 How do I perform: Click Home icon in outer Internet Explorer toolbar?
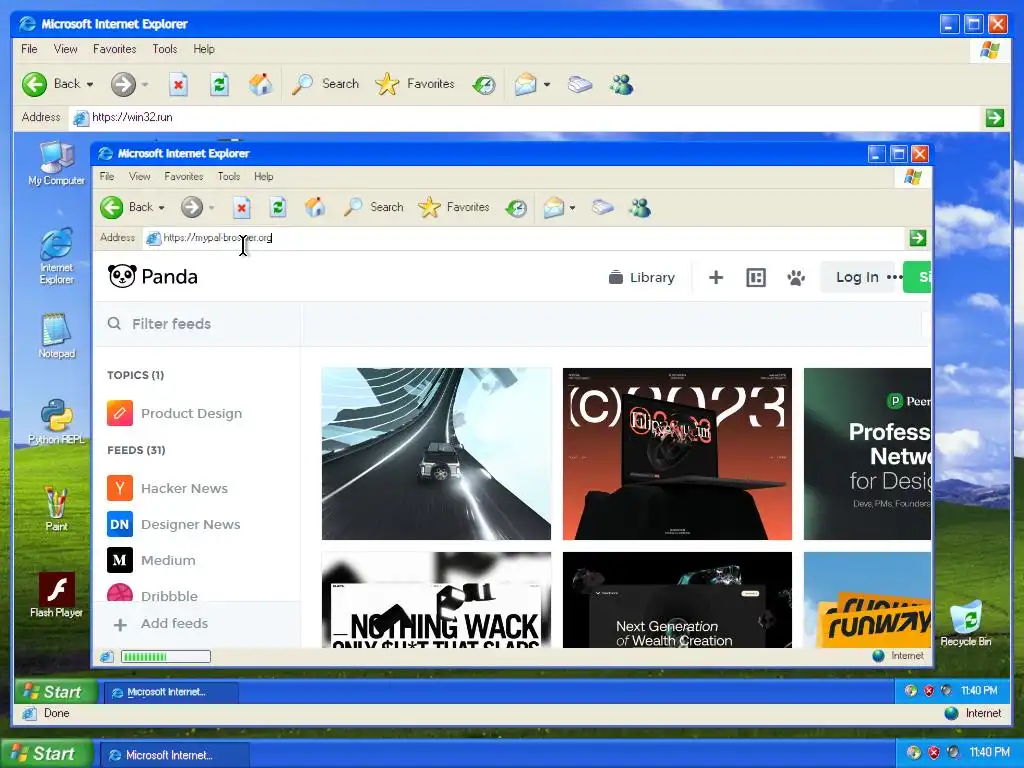(x=260, y=84)
